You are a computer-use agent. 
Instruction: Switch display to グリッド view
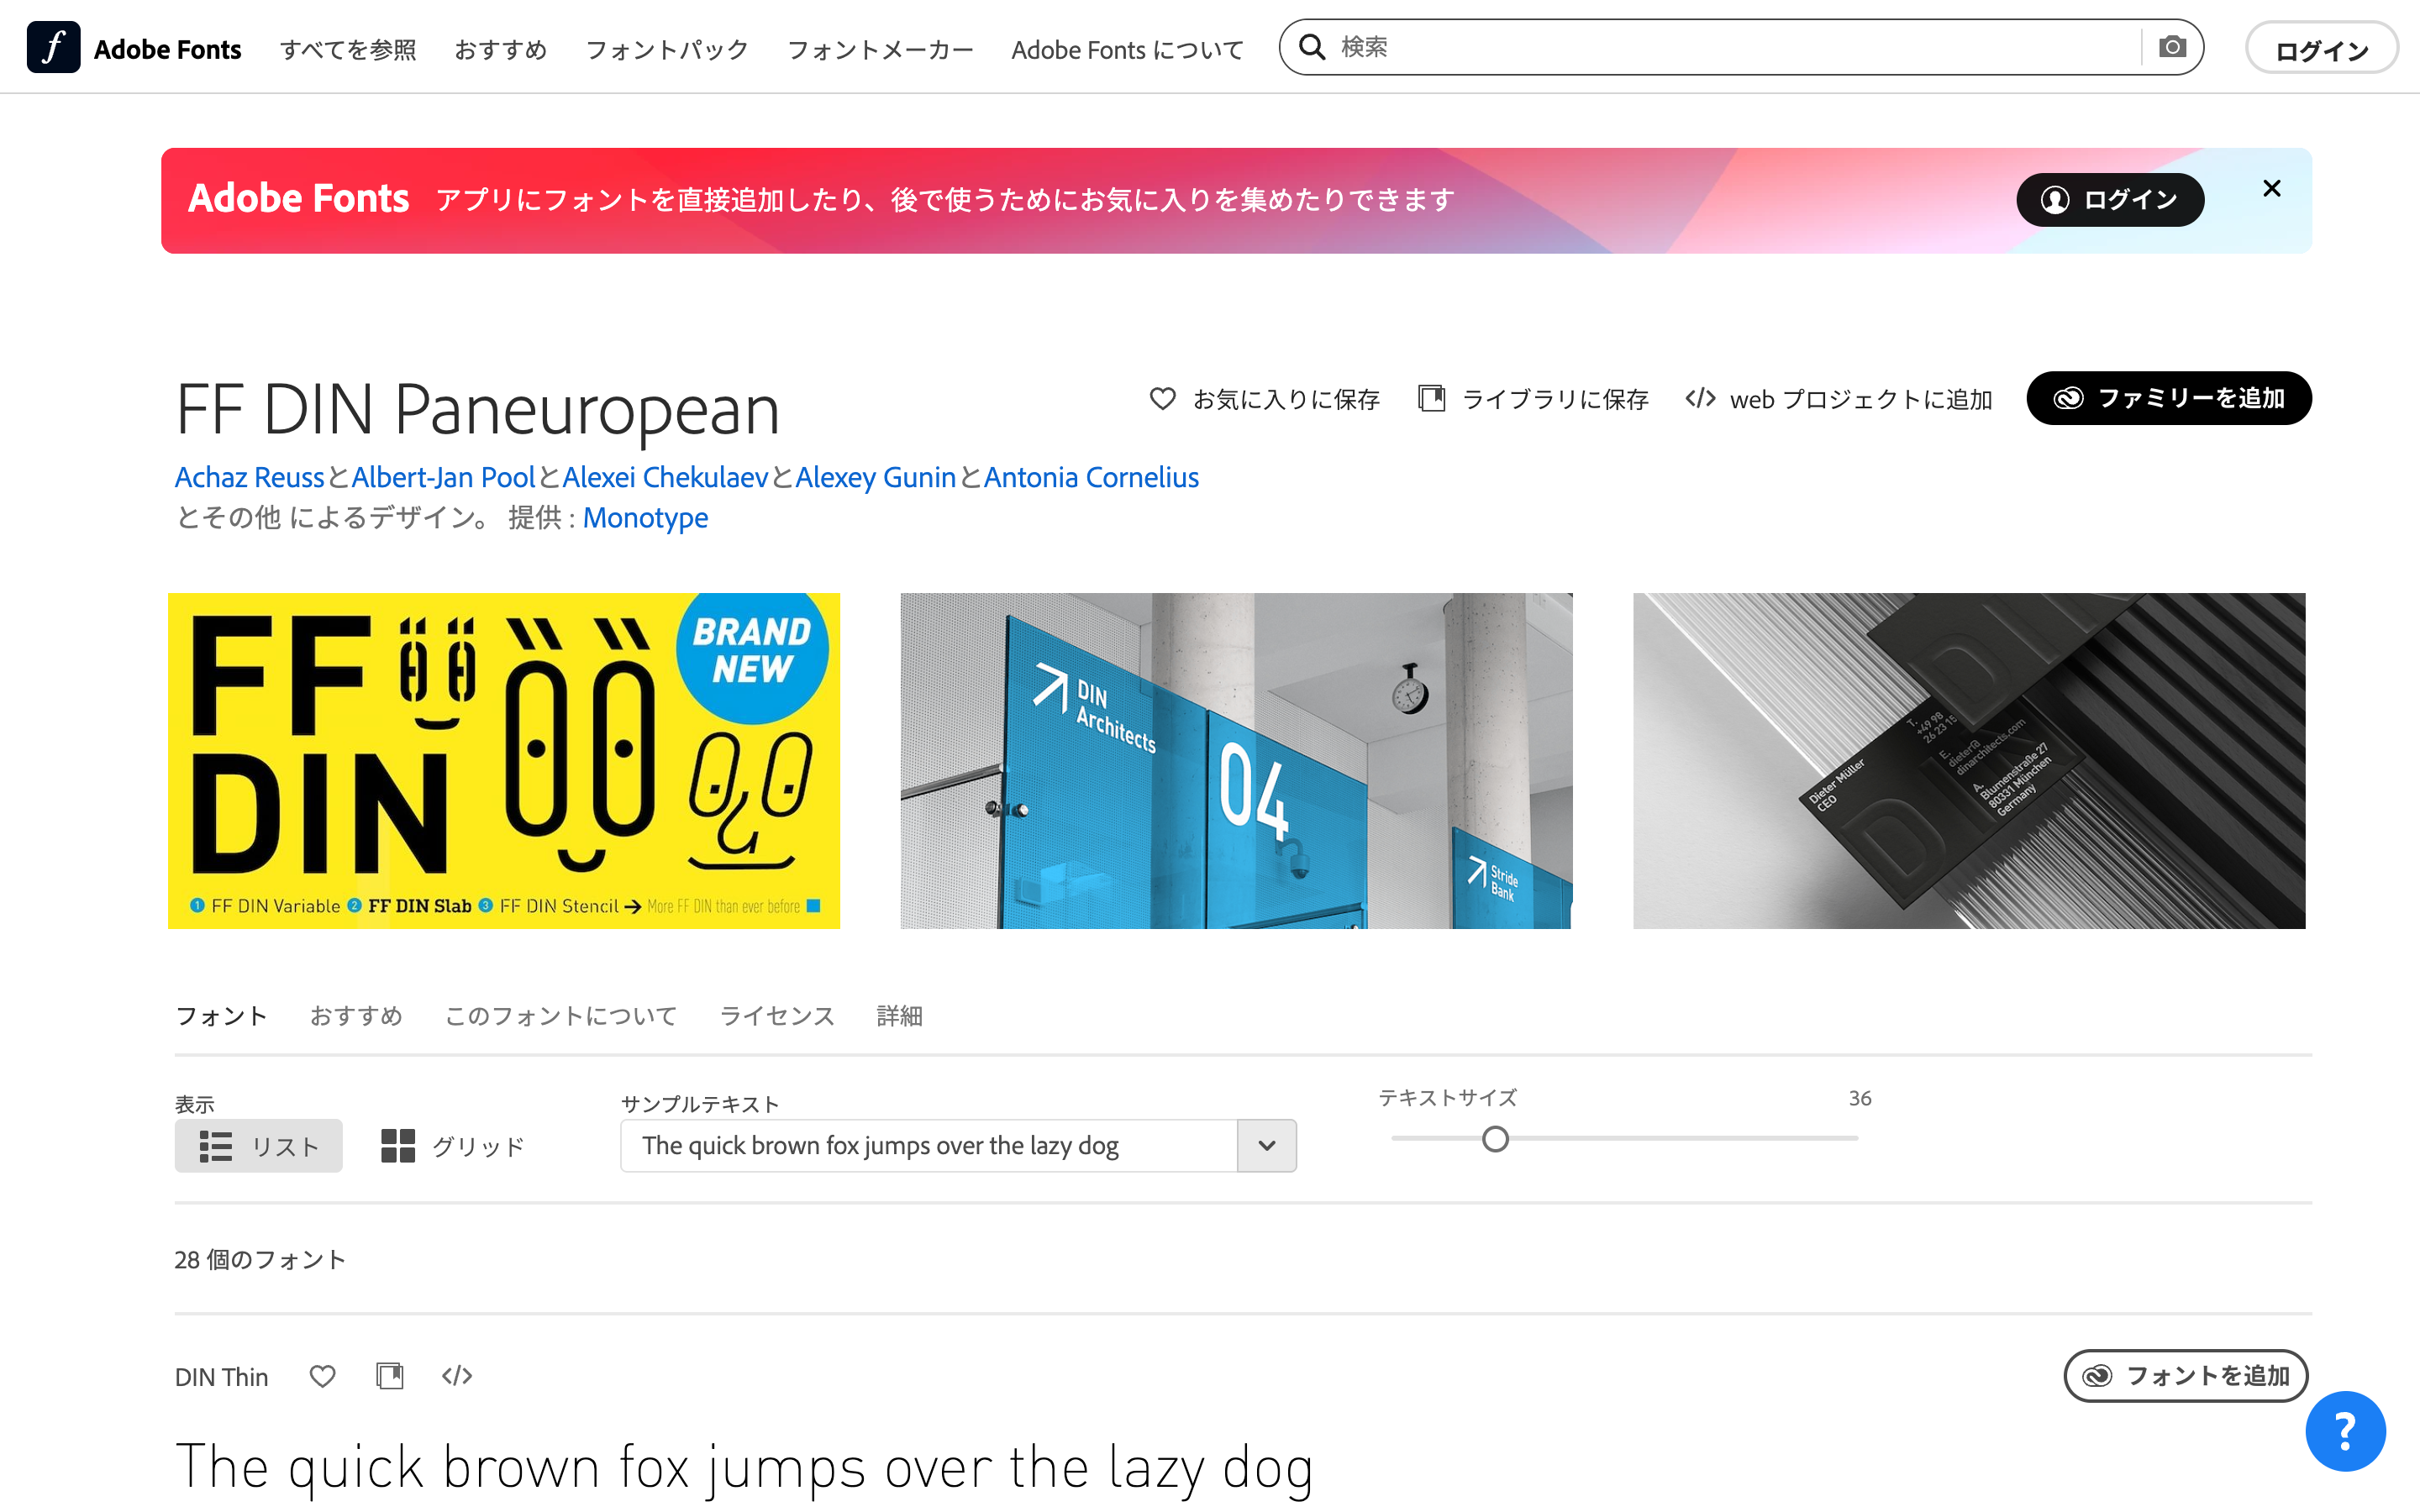coord(453,1146)
